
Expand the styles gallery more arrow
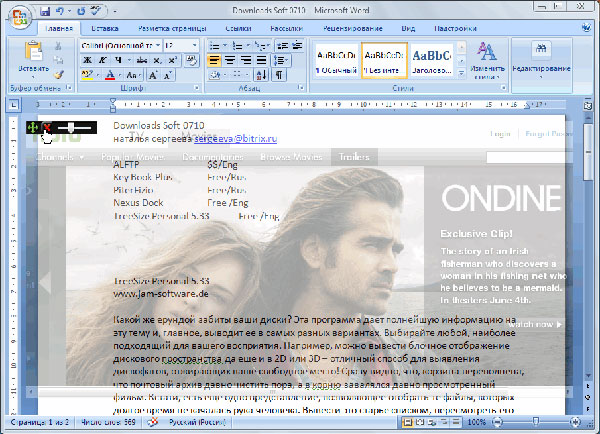pyautogui.click(x=461, y=73)
